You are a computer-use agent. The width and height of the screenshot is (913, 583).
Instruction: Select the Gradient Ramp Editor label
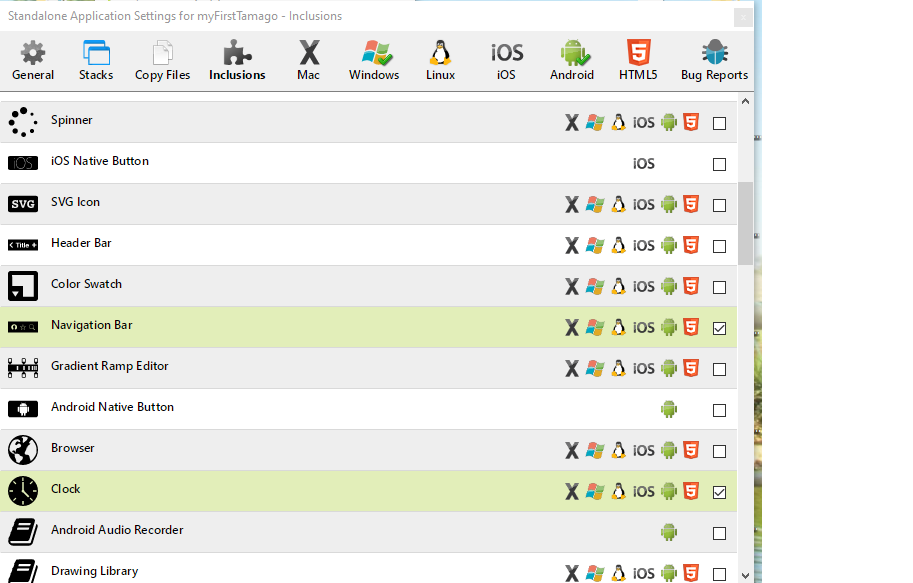(x=109, y=366)
